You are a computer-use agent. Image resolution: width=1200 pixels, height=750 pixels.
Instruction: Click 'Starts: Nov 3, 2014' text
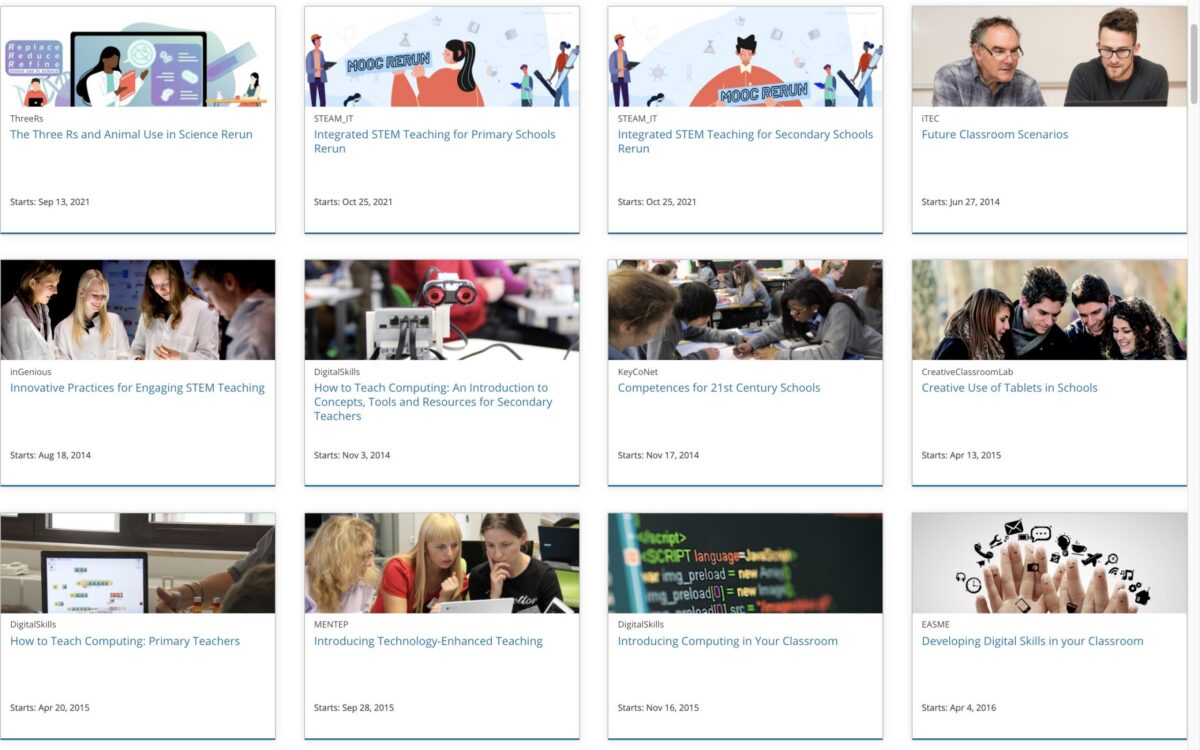point(353,456)
